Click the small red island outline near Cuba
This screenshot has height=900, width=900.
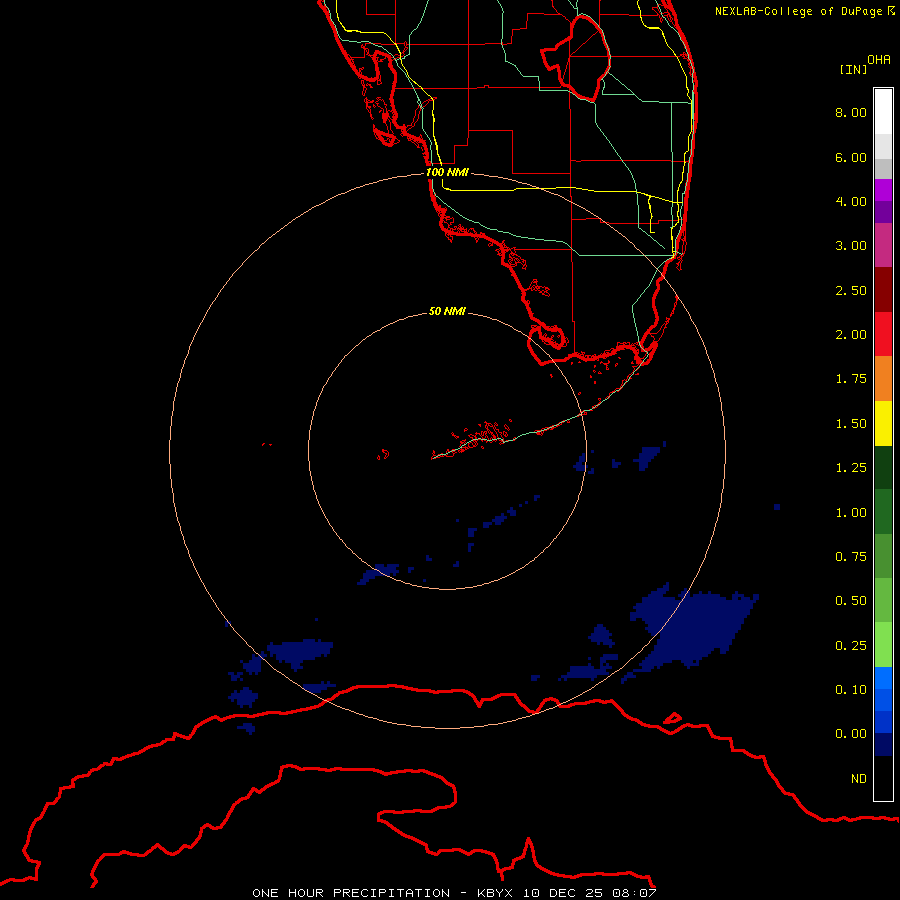point(673,718)
